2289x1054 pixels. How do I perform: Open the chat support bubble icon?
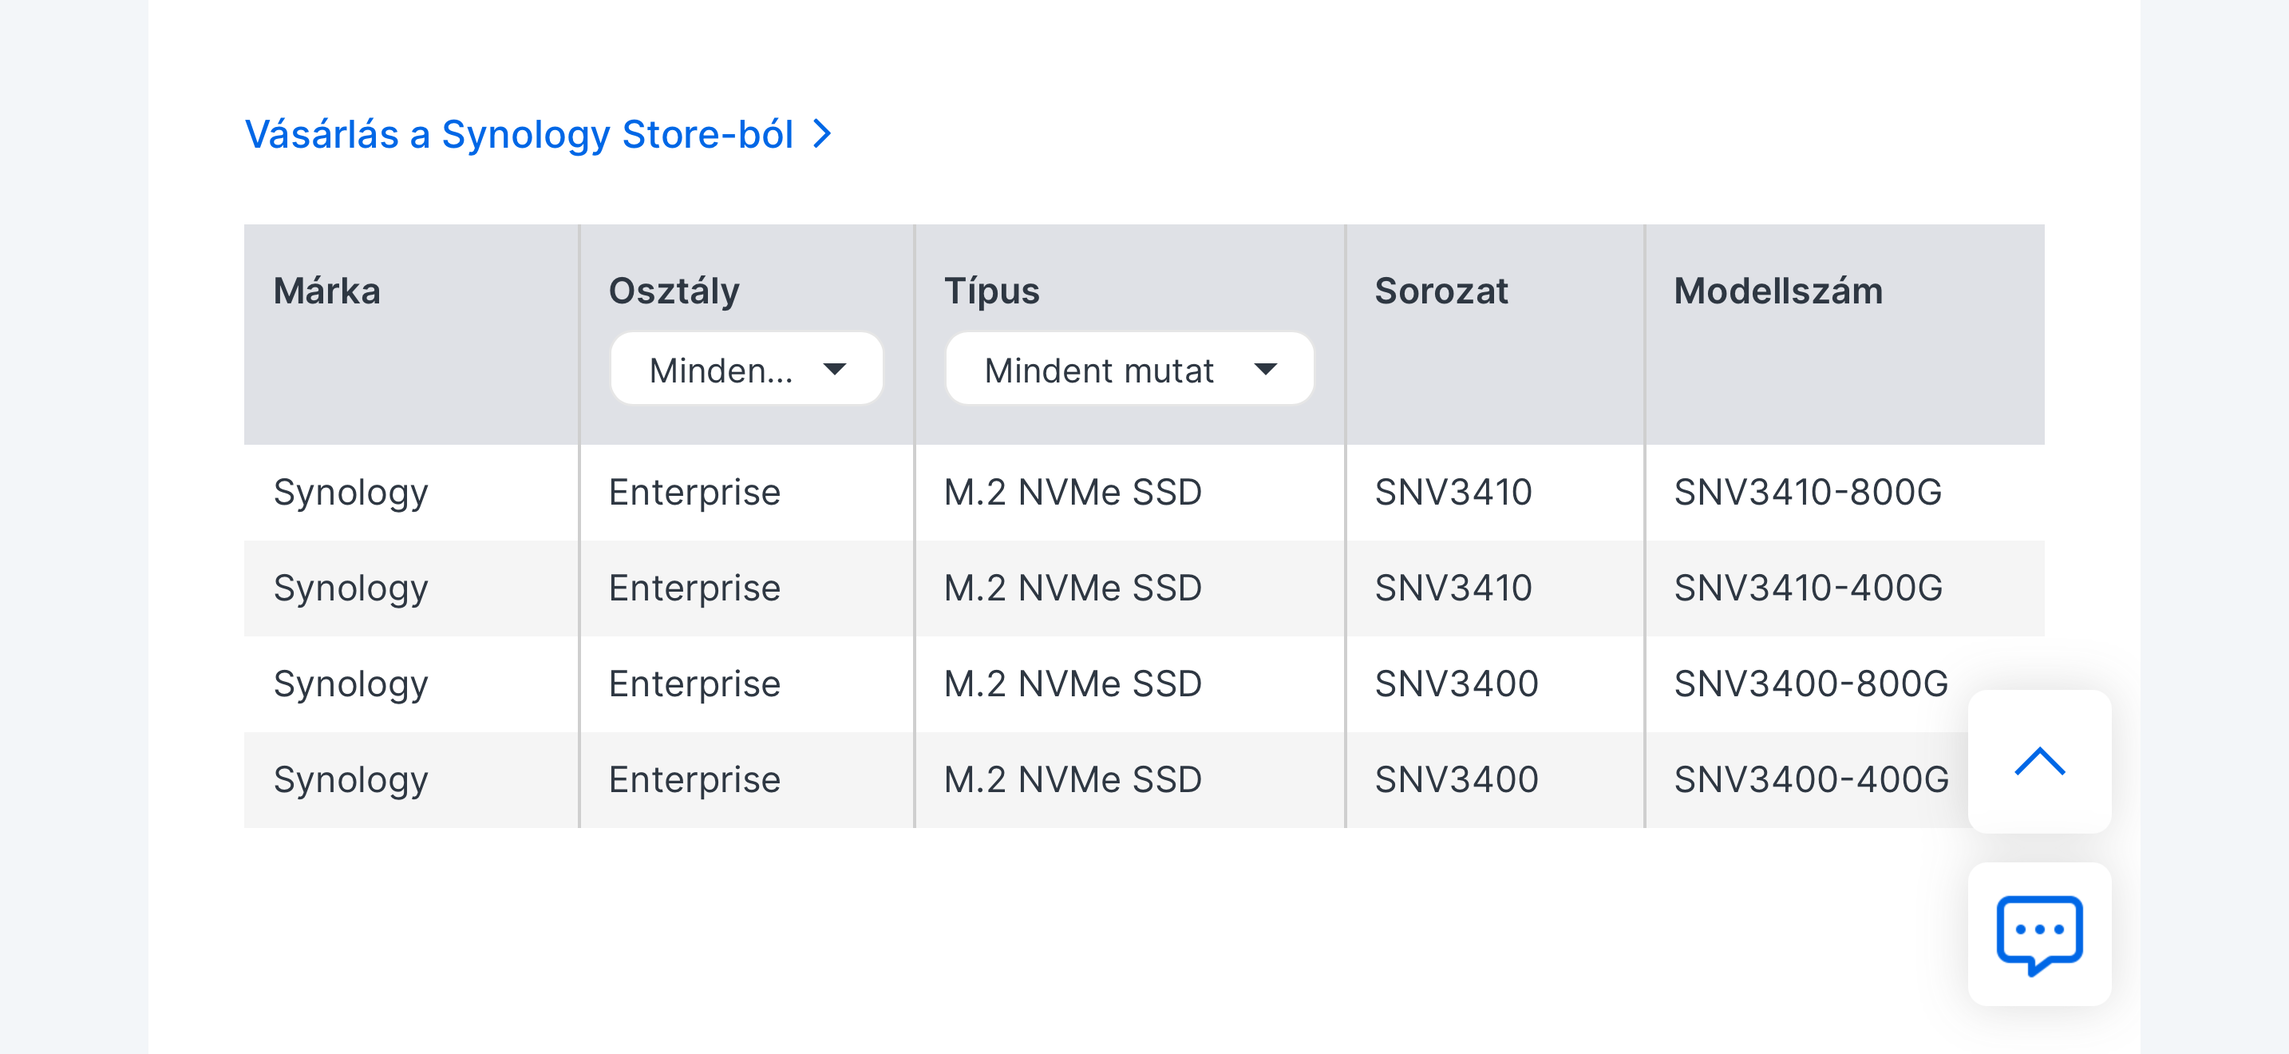2039,934
